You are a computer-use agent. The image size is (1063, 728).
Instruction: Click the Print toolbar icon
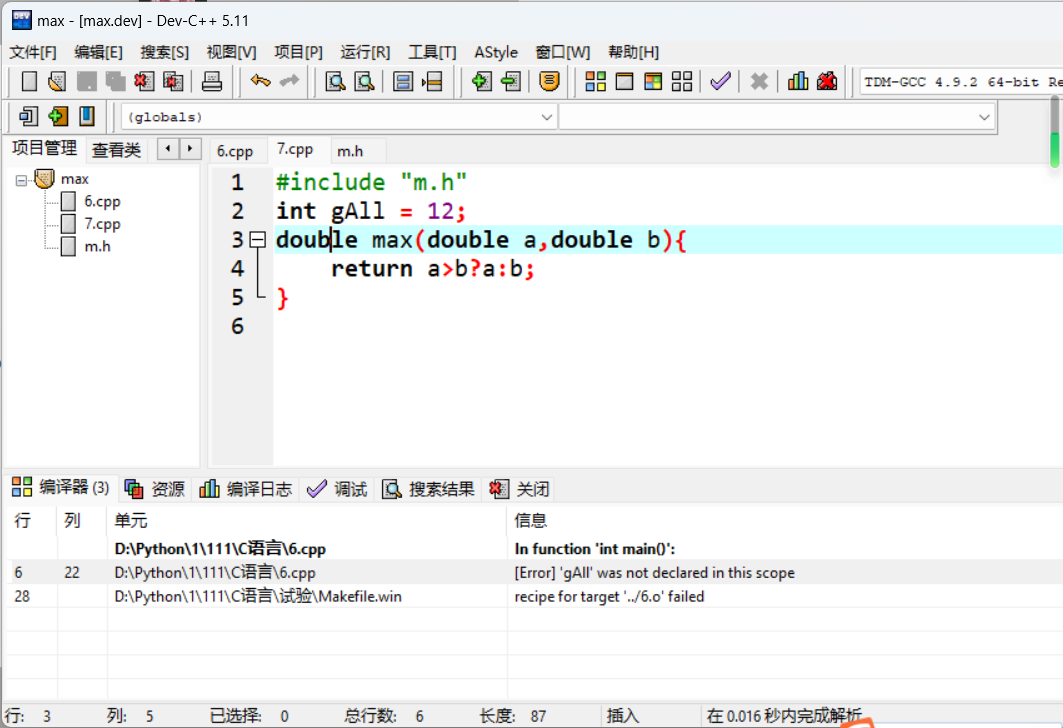pos(212,82)
